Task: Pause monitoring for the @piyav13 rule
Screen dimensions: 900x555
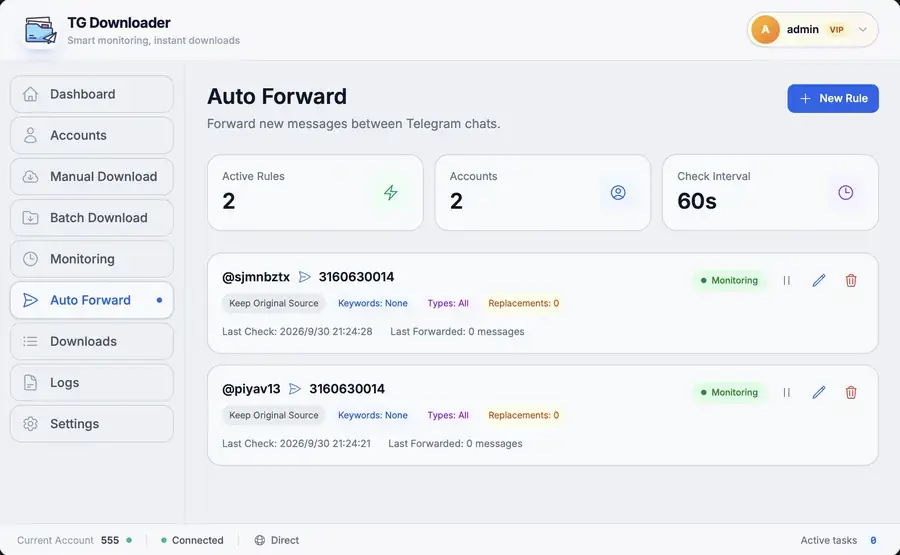Action: point(787,393)
